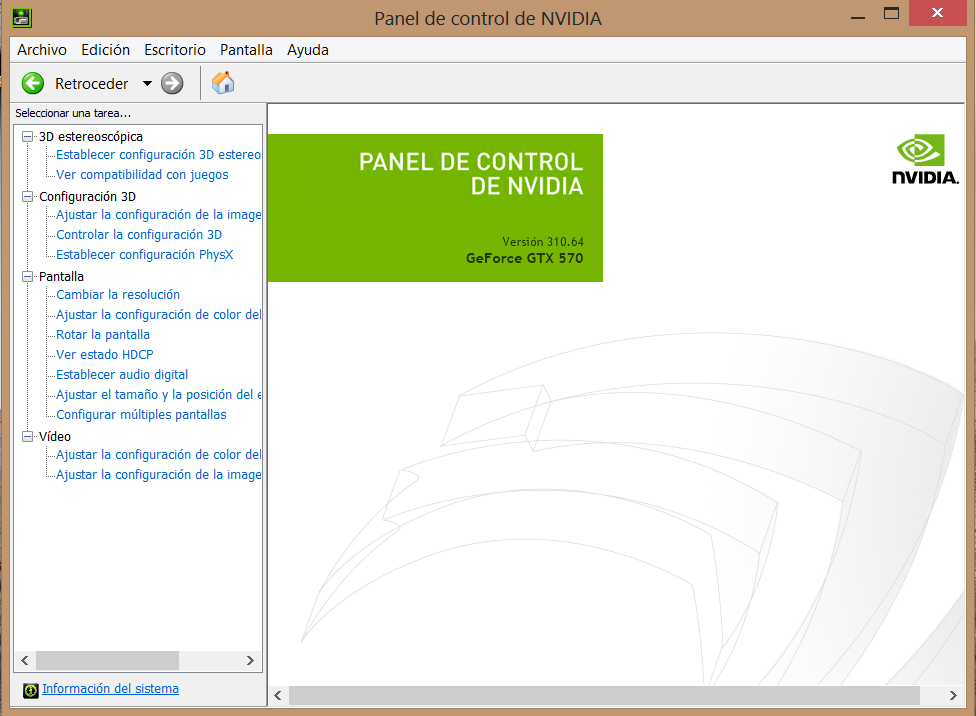Screen dimensions: 976x716
Task: Click the green Retroceder back arrow icon
Action: tap(33, 83)
